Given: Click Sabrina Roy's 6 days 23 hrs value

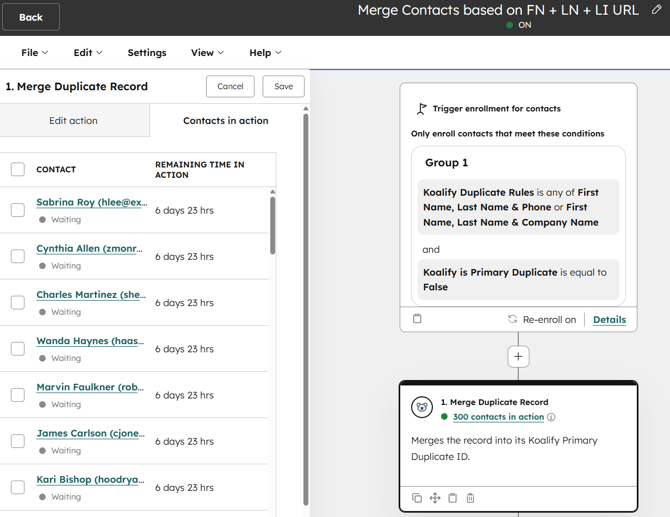Looking at the screenshot, I should (184, 210).
